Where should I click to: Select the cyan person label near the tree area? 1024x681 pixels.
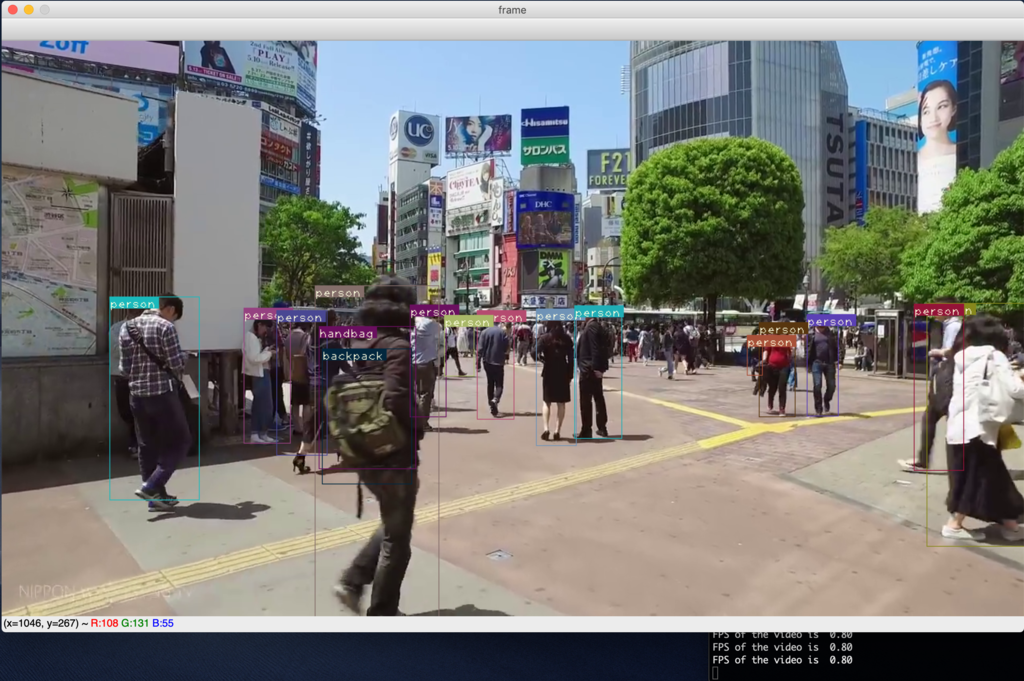[x=597, y=313]
